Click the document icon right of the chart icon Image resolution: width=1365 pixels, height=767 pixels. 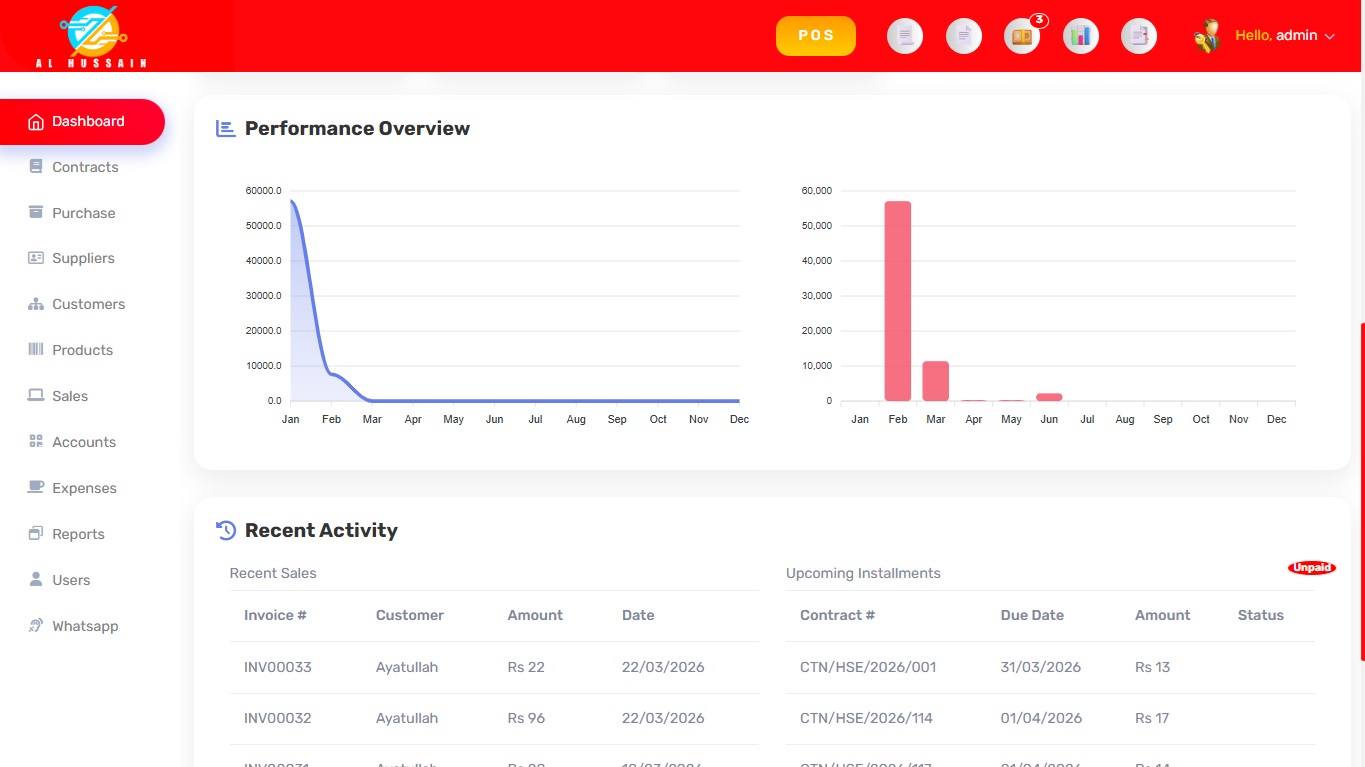pos(1138,36)
